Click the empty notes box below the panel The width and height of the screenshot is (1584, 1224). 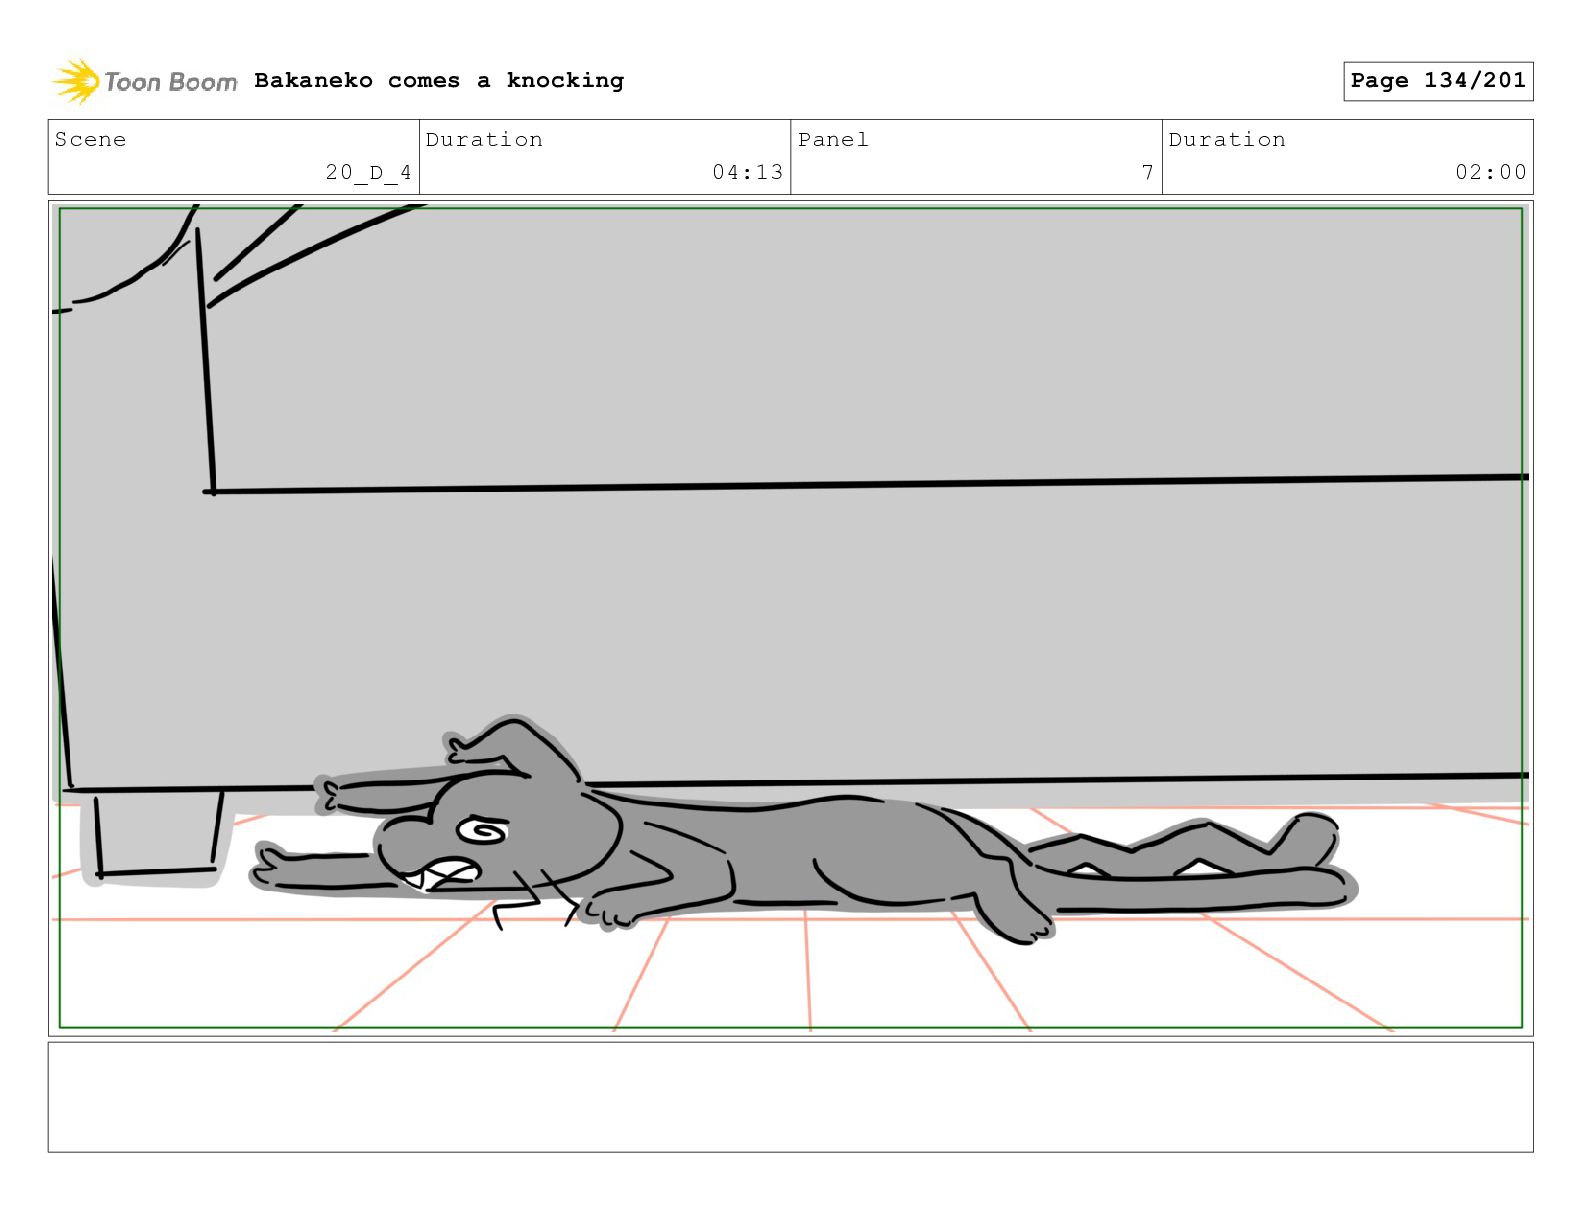click(790, 1097)
